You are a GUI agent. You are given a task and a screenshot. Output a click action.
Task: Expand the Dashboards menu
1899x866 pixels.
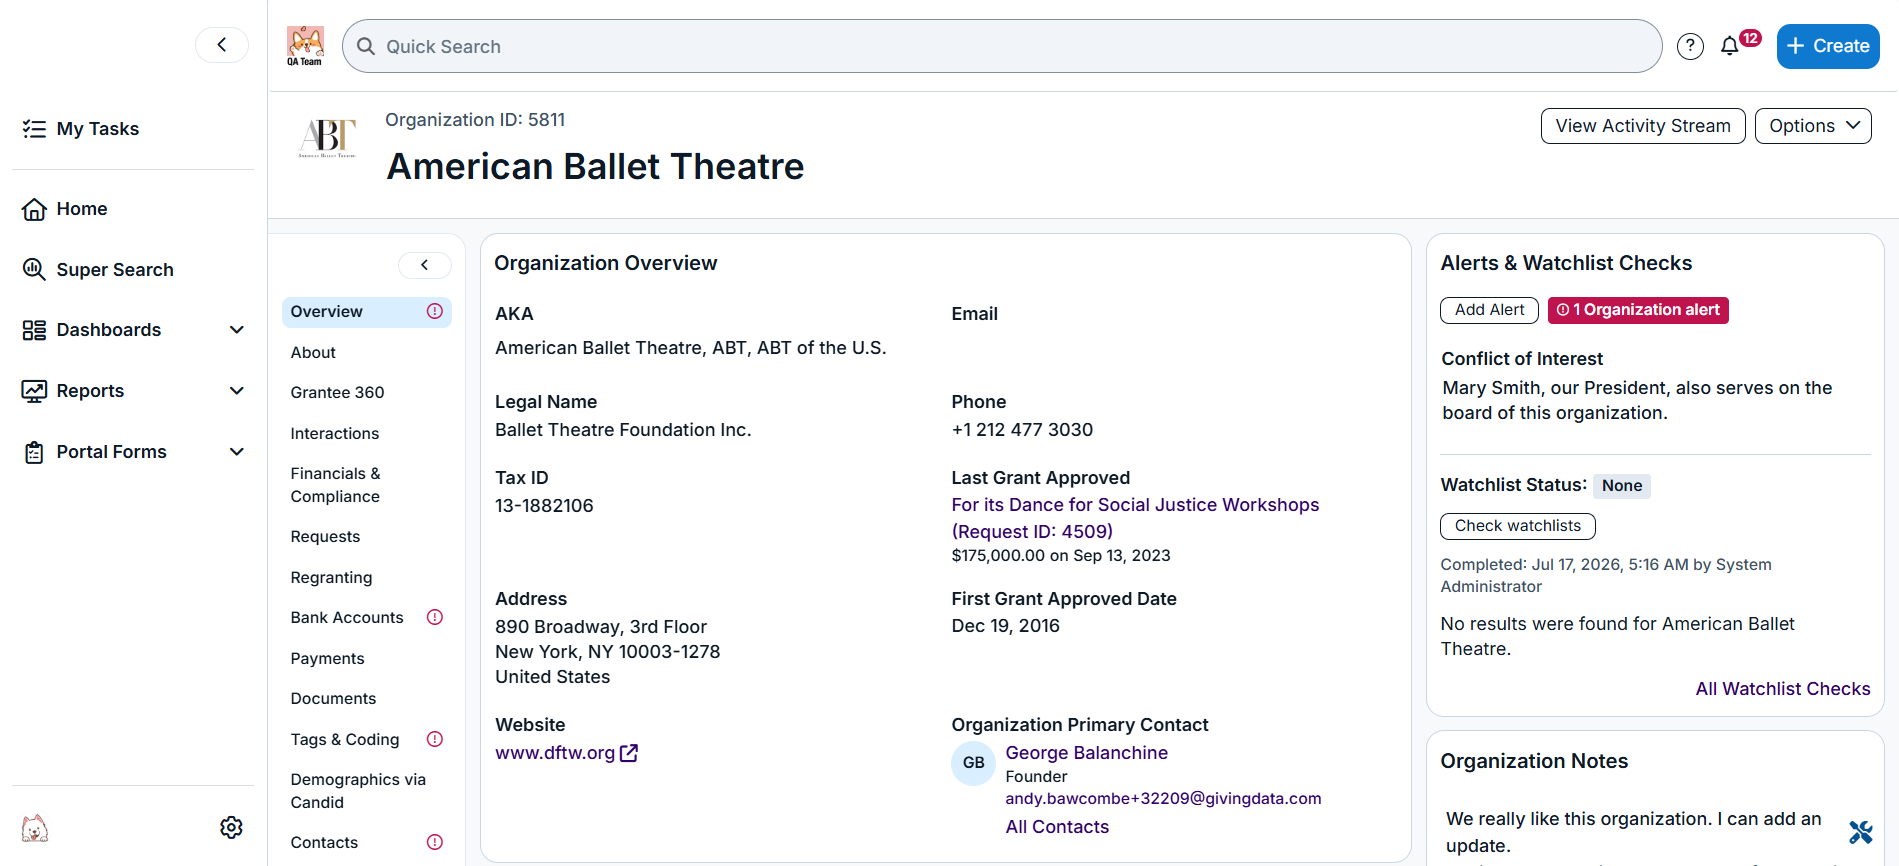click(x=133, y=330)
